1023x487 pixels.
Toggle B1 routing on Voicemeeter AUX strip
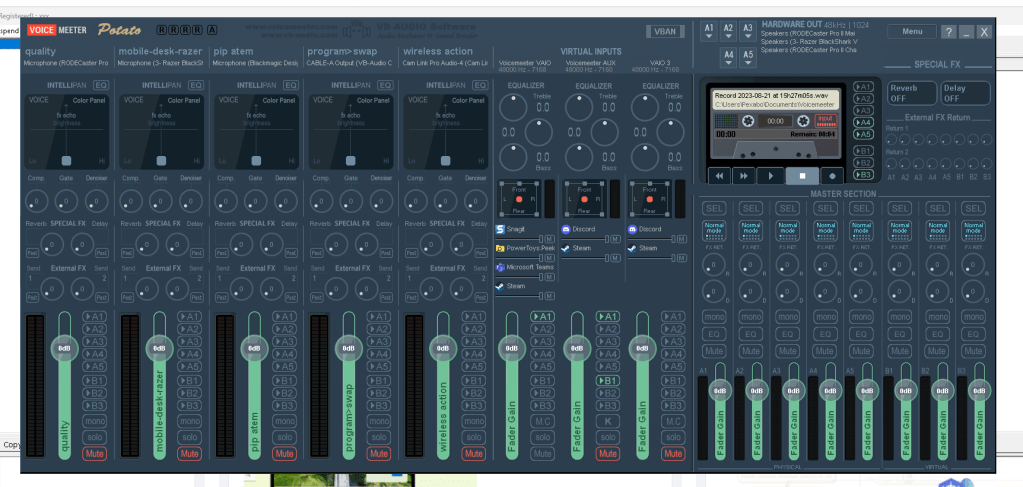[x=607, y=381]
